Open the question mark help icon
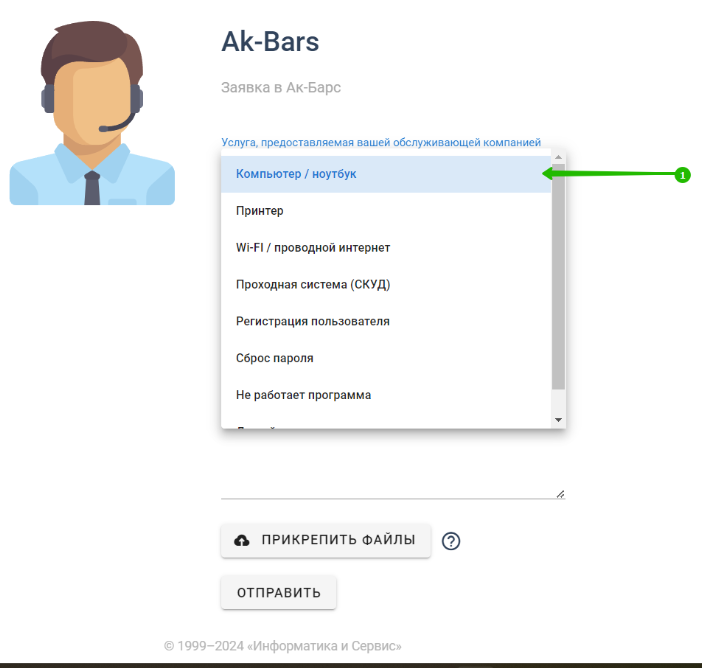Image resolution: width=702 pixels, height=668 pixels. click(x=451, y=541)
